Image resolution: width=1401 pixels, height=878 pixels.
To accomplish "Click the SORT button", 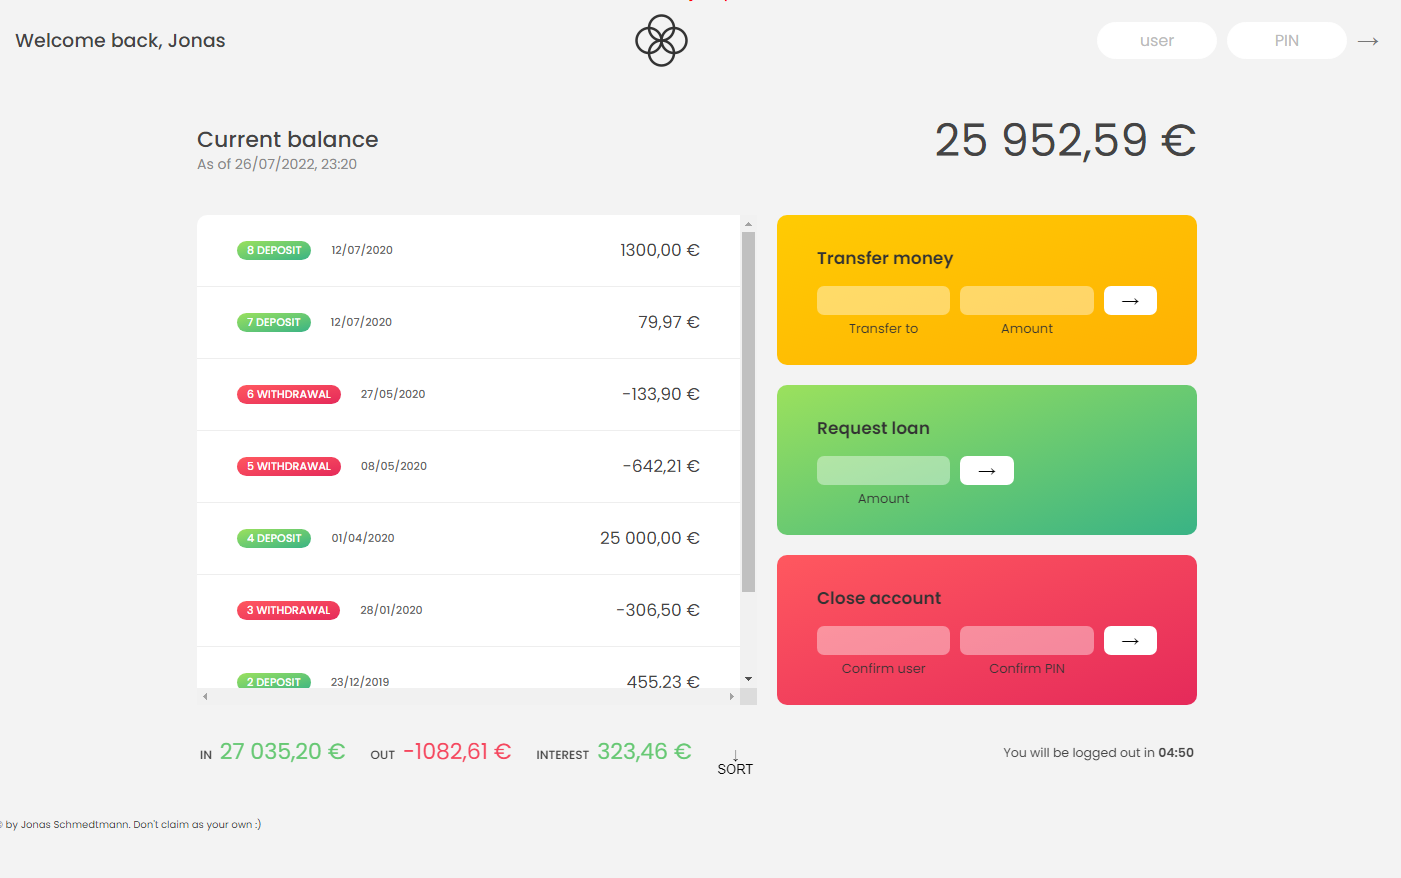I will click(735, 762).
